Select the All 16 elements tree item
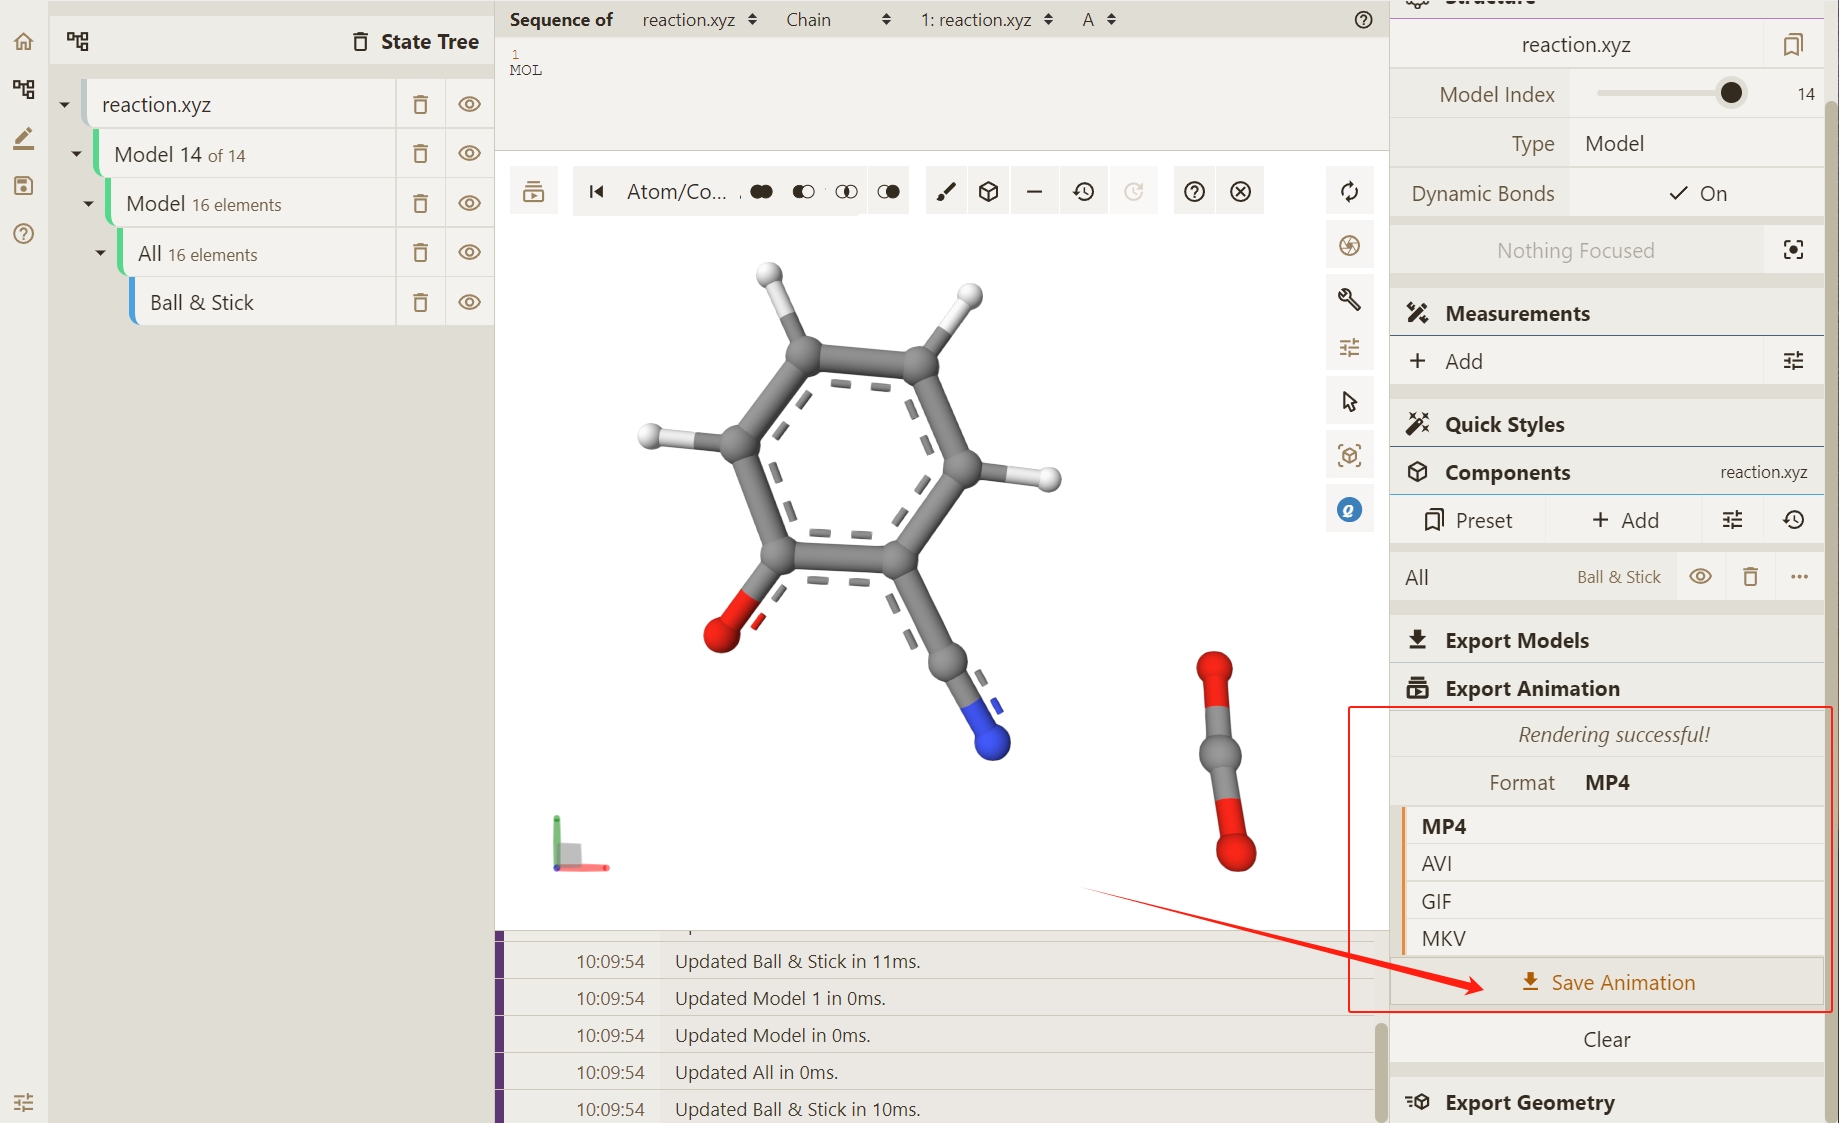 pyautogui.click(x=198, y=254)
